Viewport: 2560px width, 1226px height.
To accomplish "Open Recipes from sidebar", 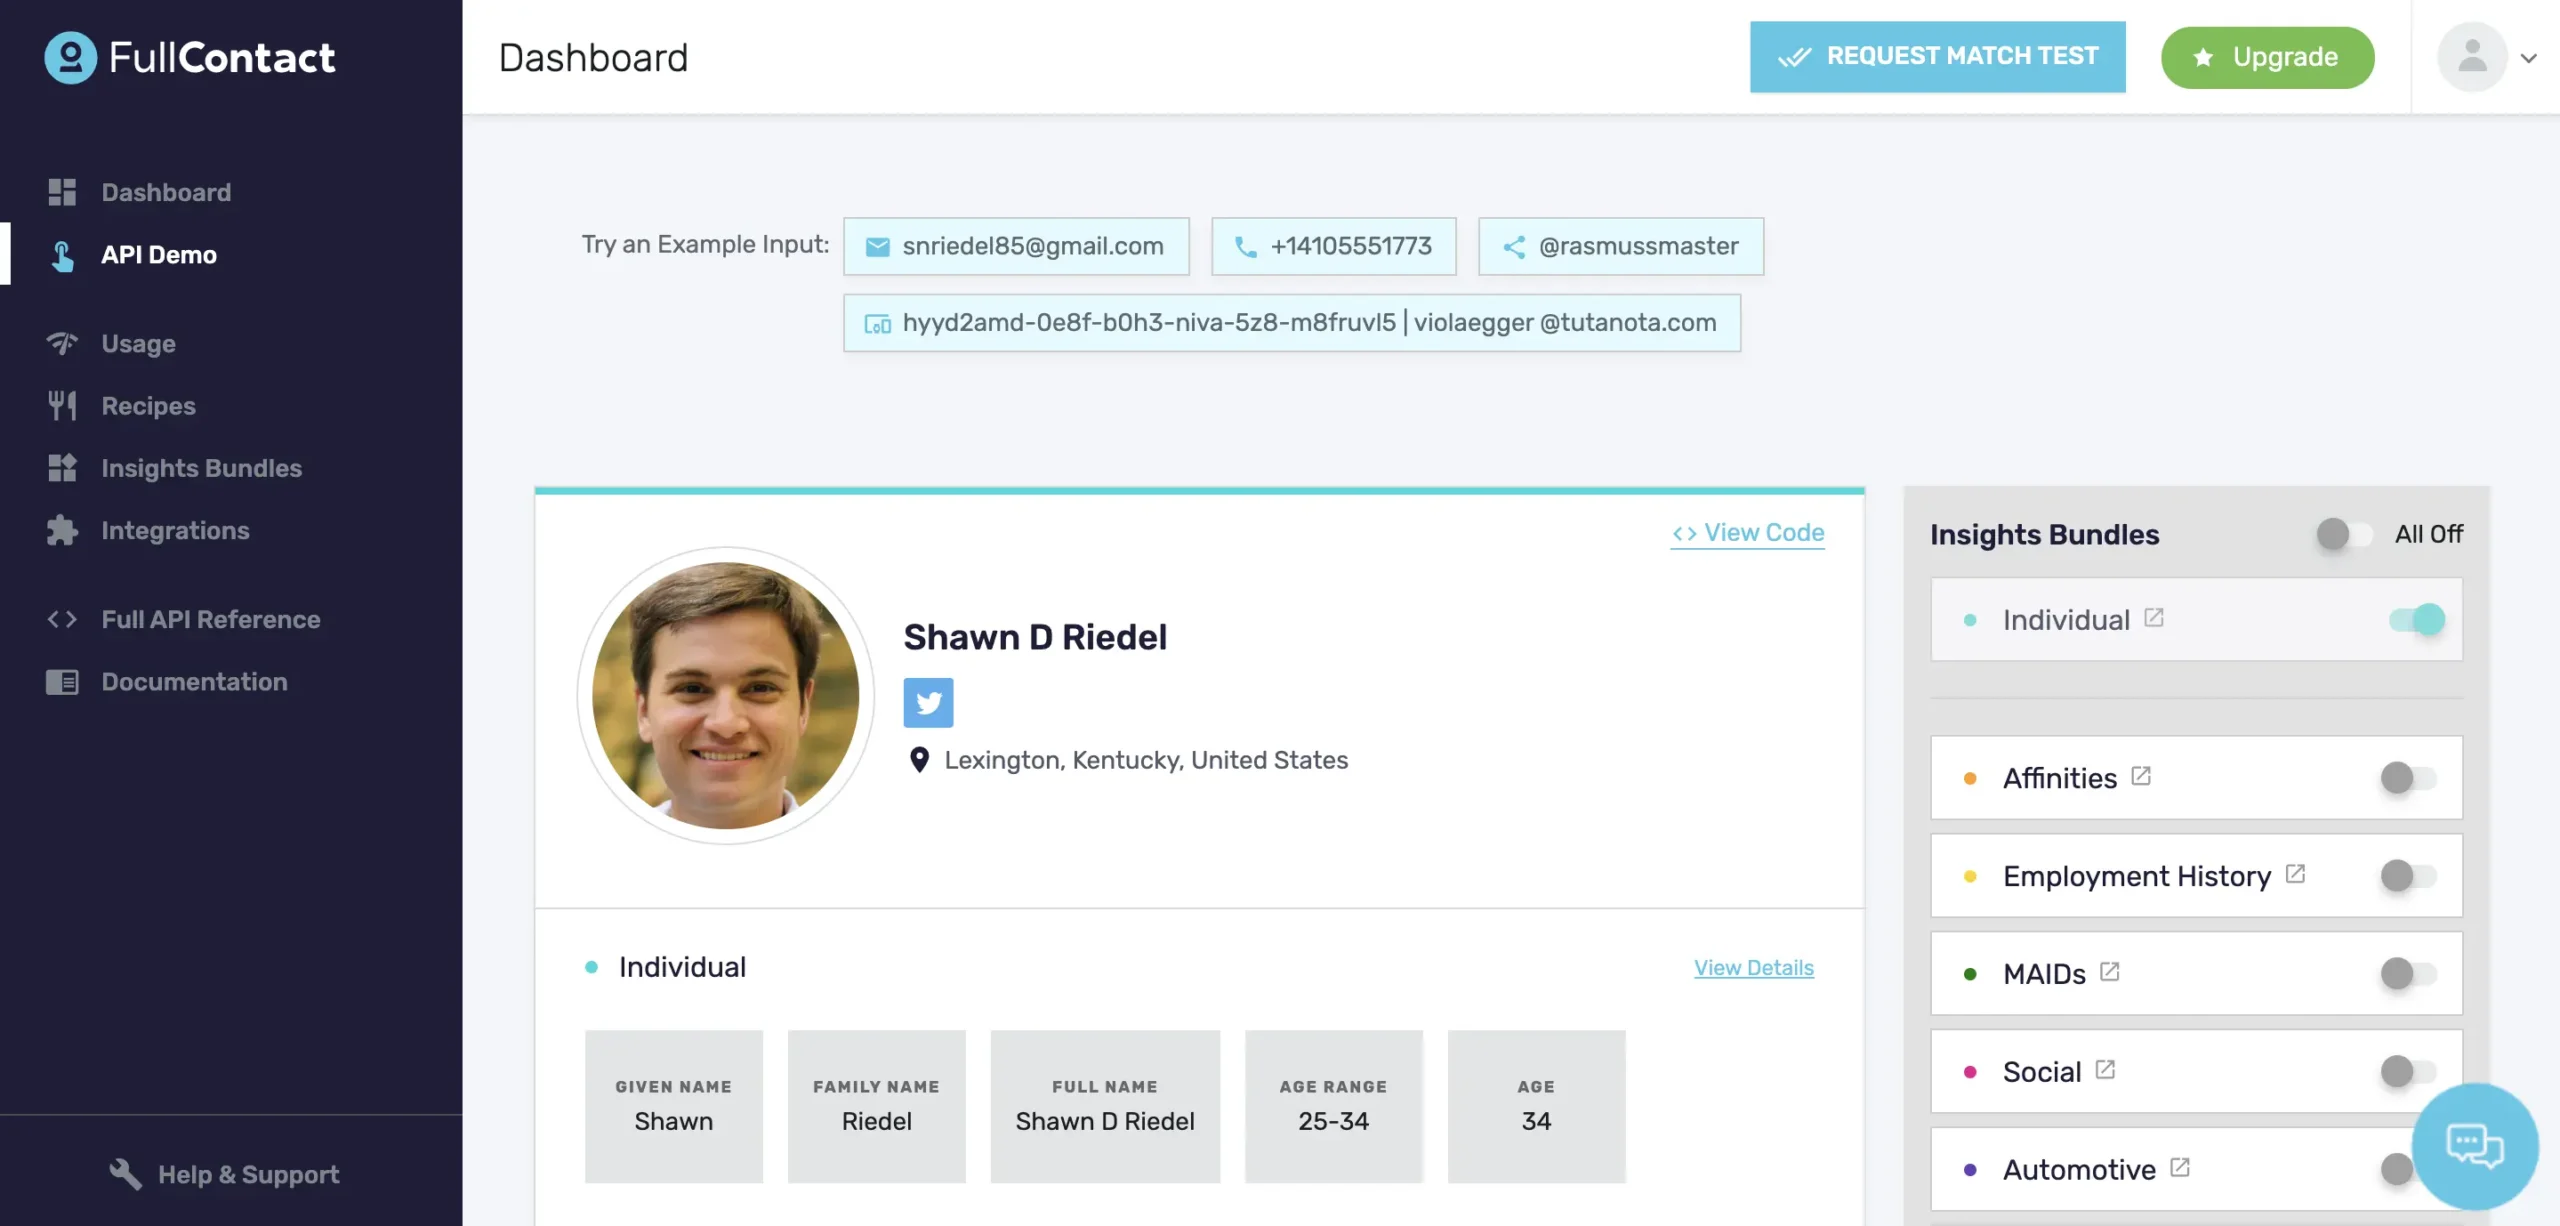I will pos(148,406).
